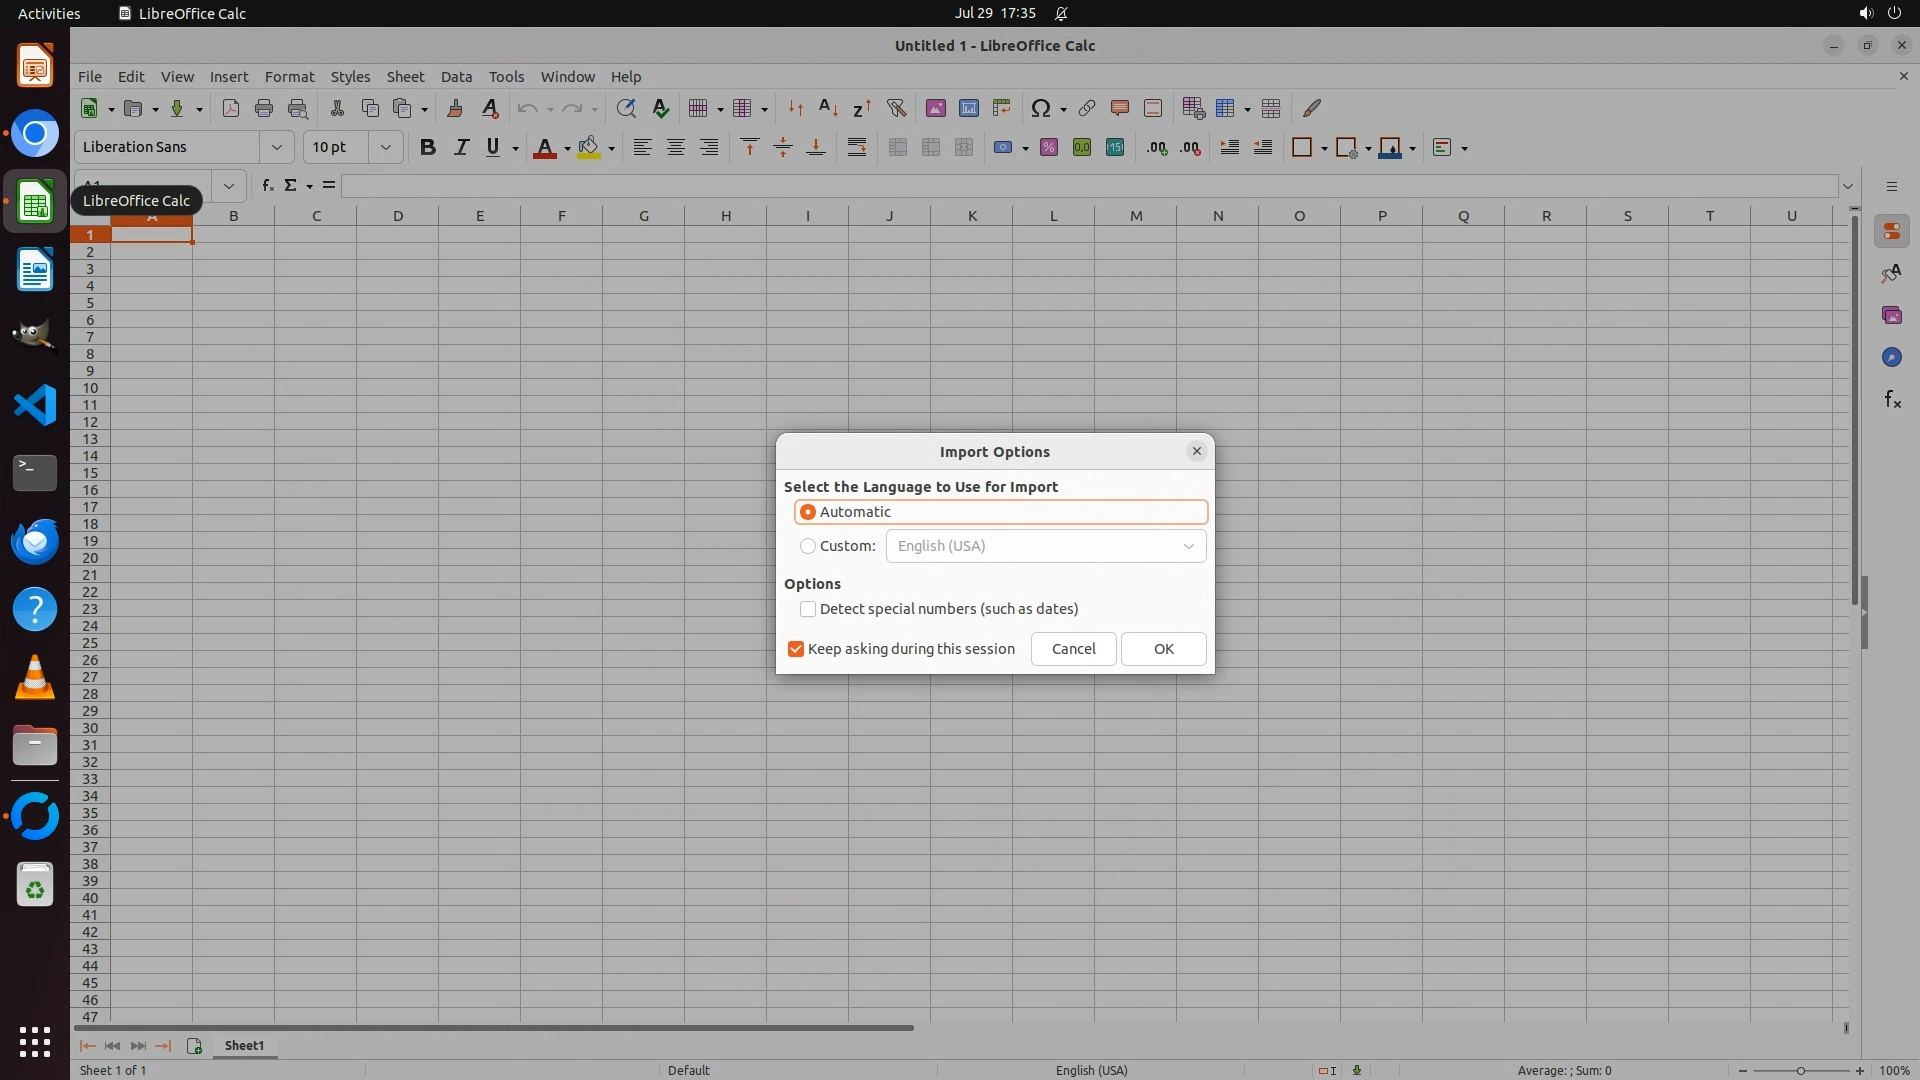Viewport: 1920px width, 1080px height.
Task: Open the sidebar Navigator panel
Action: (1892, 357)
